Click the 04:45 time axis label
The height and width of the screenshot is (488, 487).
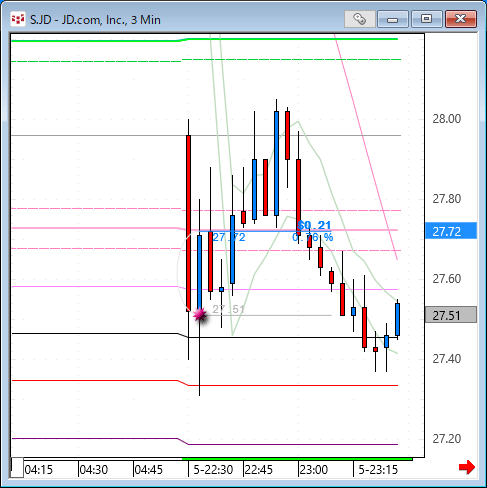149,470
